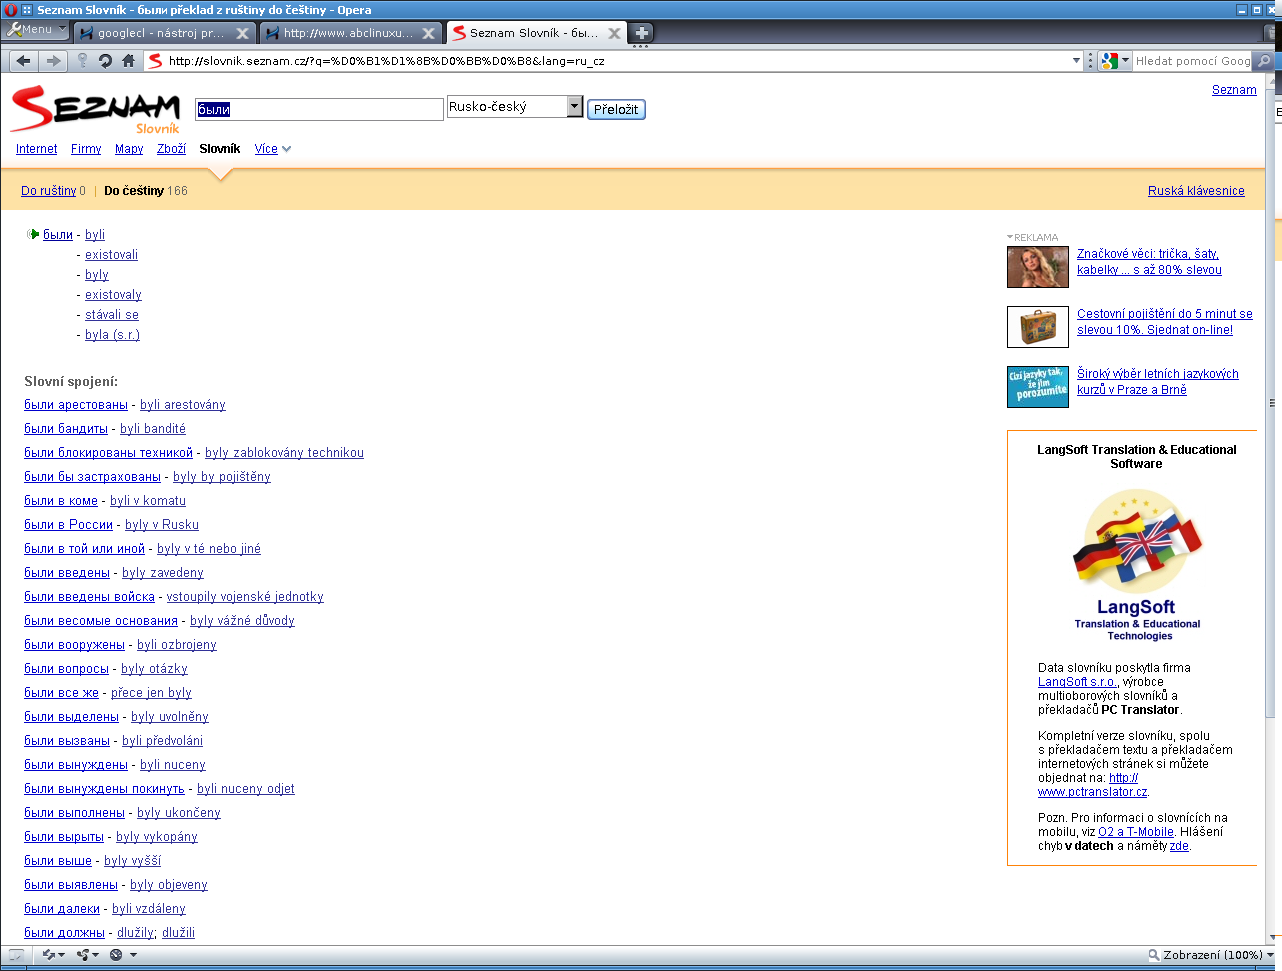Viewport: 1282px width, 971px height.
Task: Open the LangSoft s.r.o. link
Action: pyautogui.click(x=1077, y=682)
